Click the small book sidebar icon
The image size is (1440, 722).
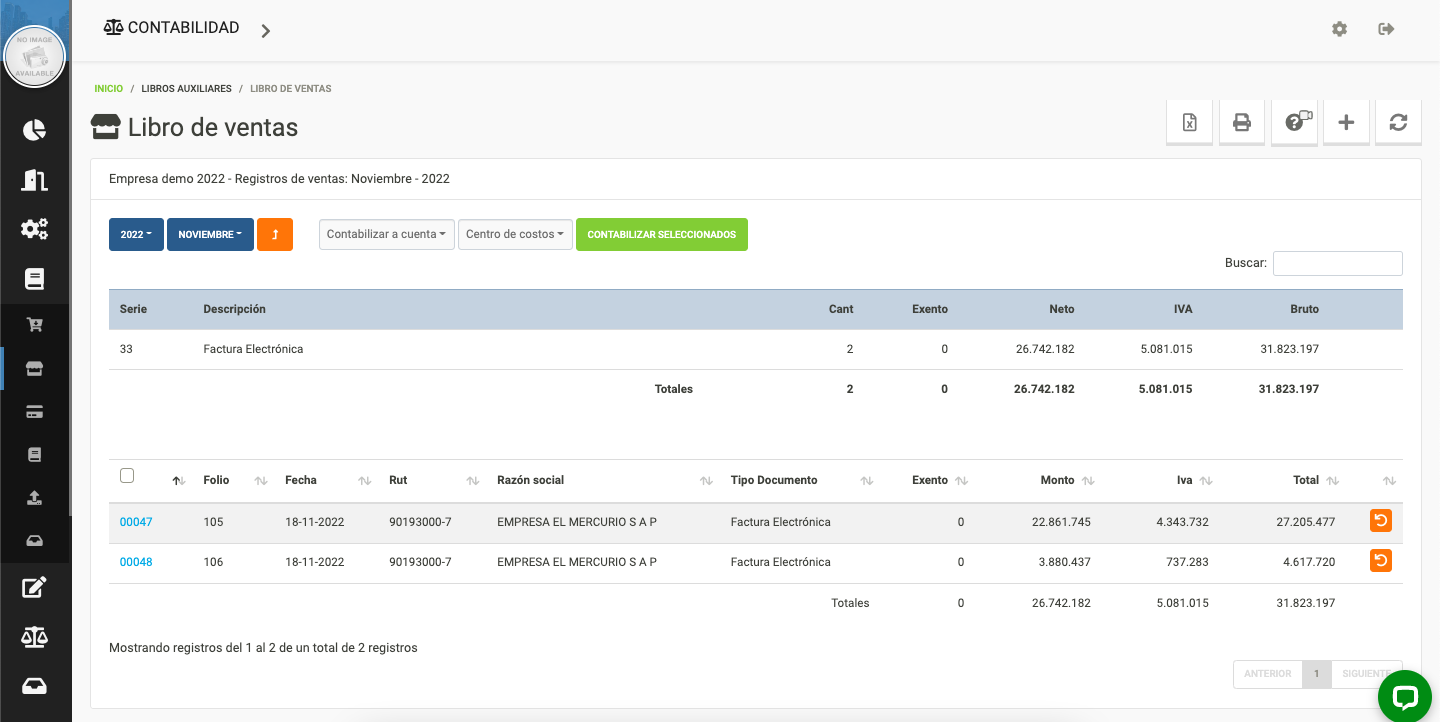[35, 455]
